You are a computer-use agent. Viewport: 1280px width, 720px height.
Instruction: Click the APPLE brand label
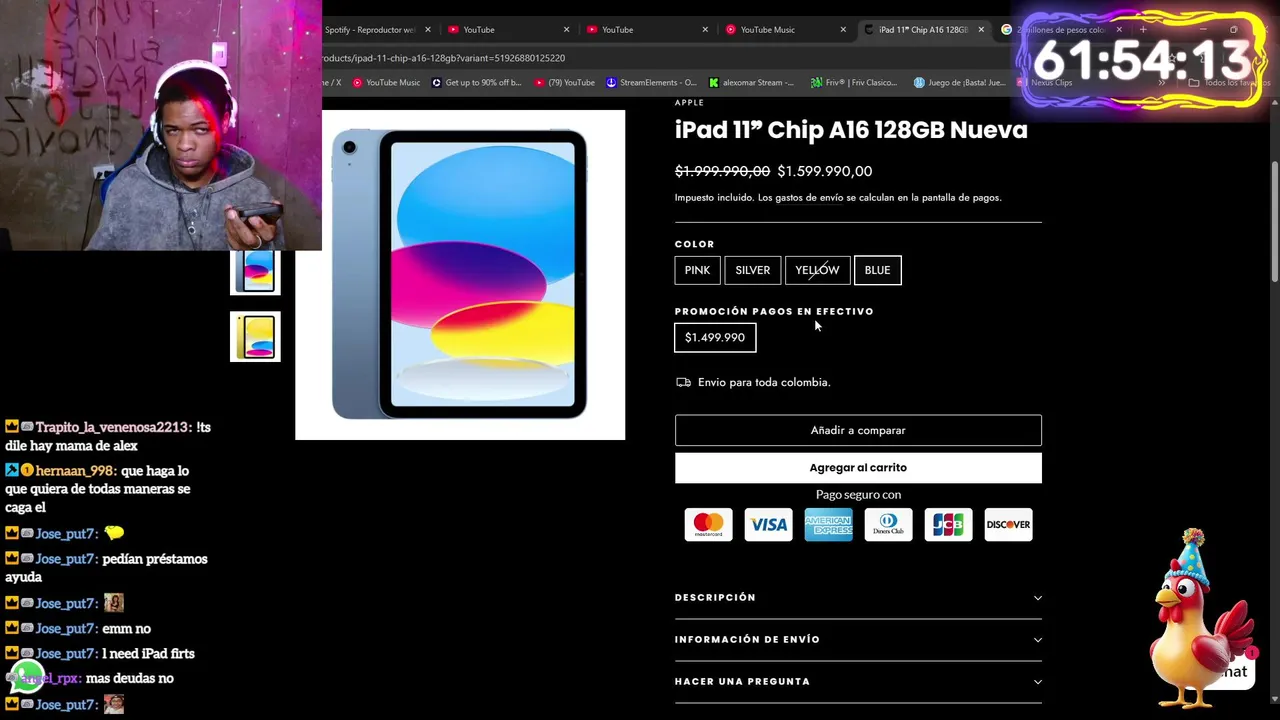[x=689, y=103]
